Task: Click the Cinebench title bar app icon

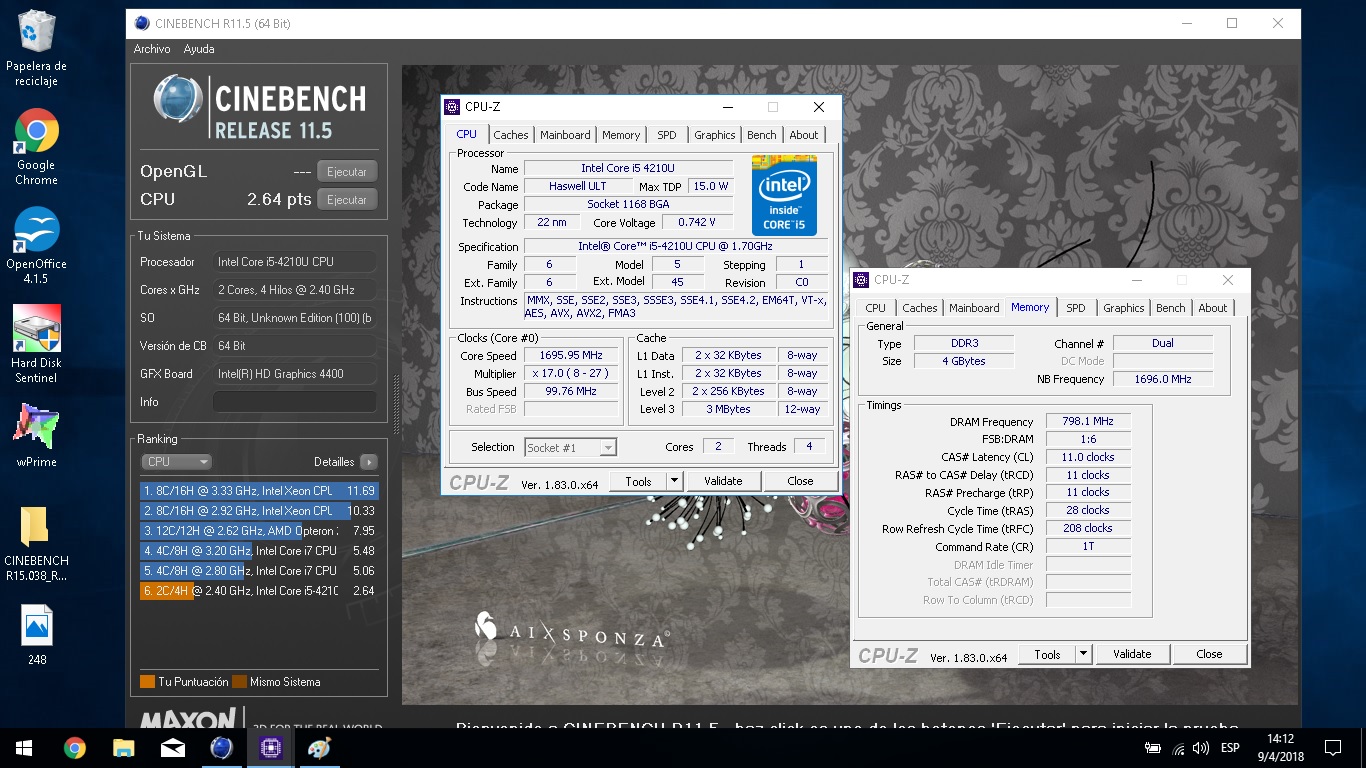Action: (142, 23)
